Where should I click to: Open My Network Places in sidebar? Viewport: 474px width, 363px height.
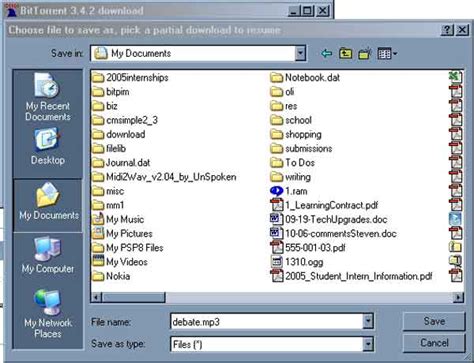[47, 314]
